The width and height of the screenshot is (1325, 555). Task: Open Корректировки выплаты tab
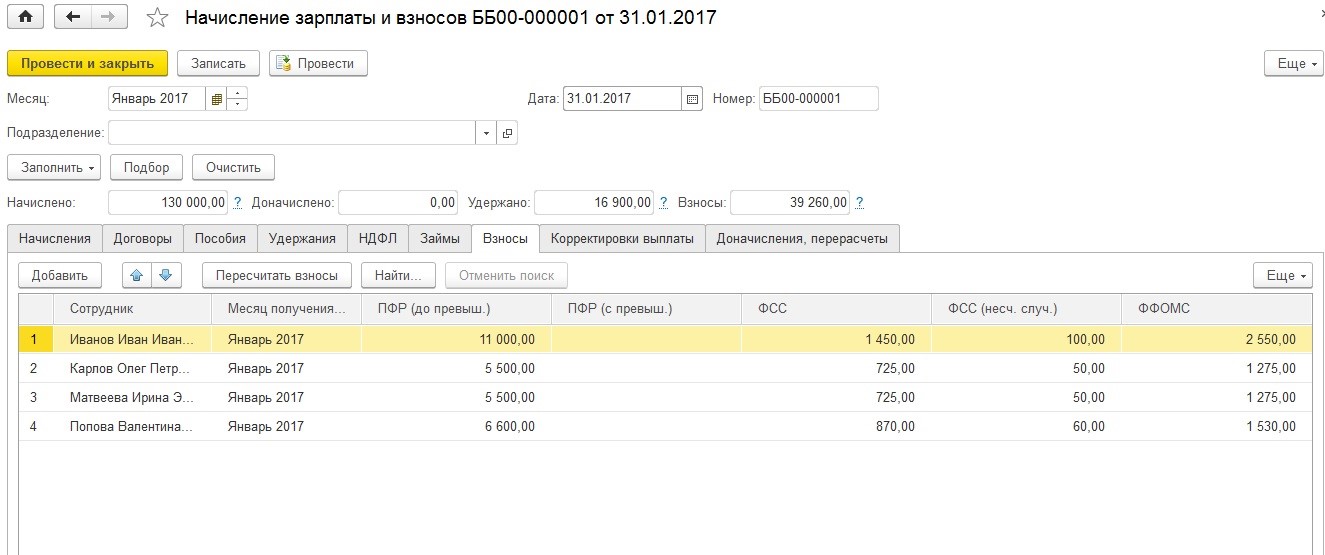pyautogui.click(x=622, y=238)
